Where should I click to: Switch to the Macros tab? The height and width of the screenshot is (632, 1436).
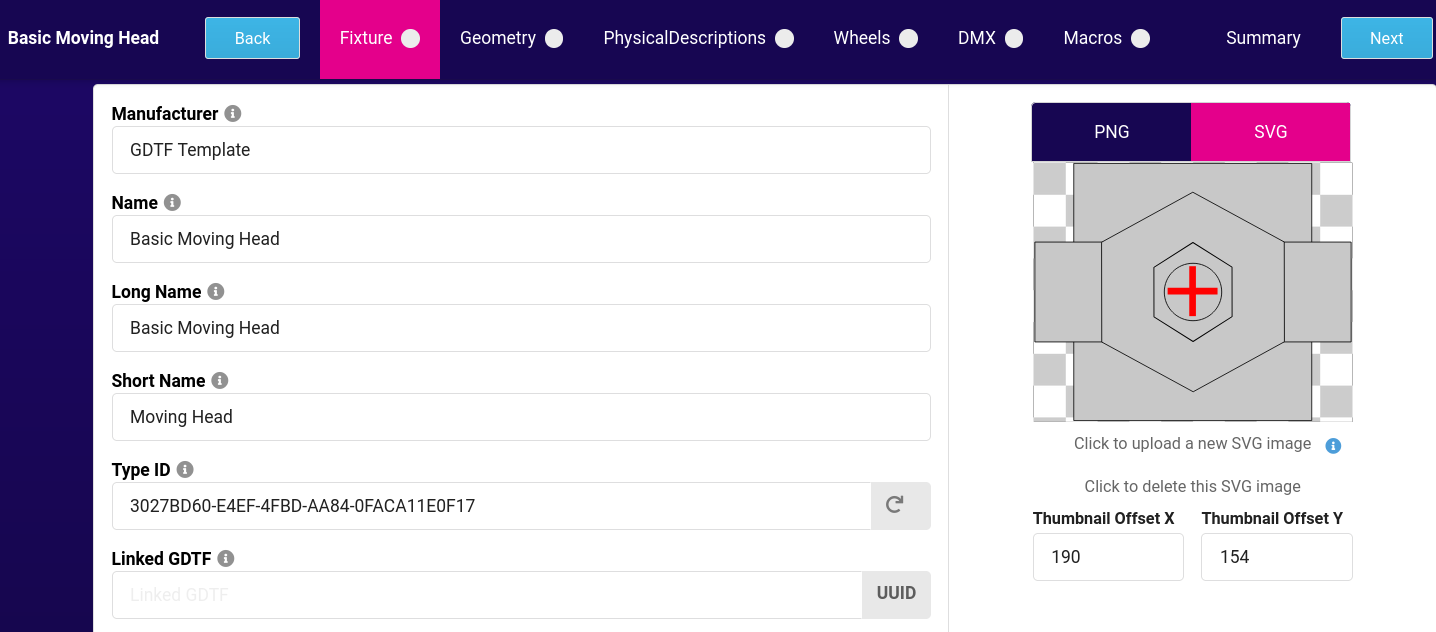coord(1106,39)
